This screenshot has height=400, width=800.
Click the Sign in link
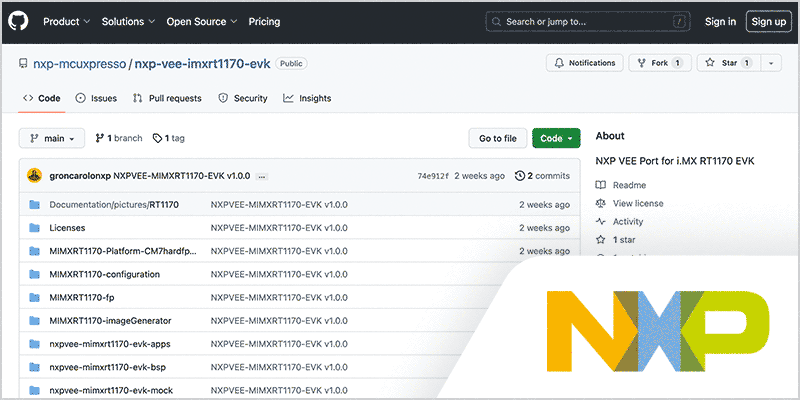click(x=720, y=21)
